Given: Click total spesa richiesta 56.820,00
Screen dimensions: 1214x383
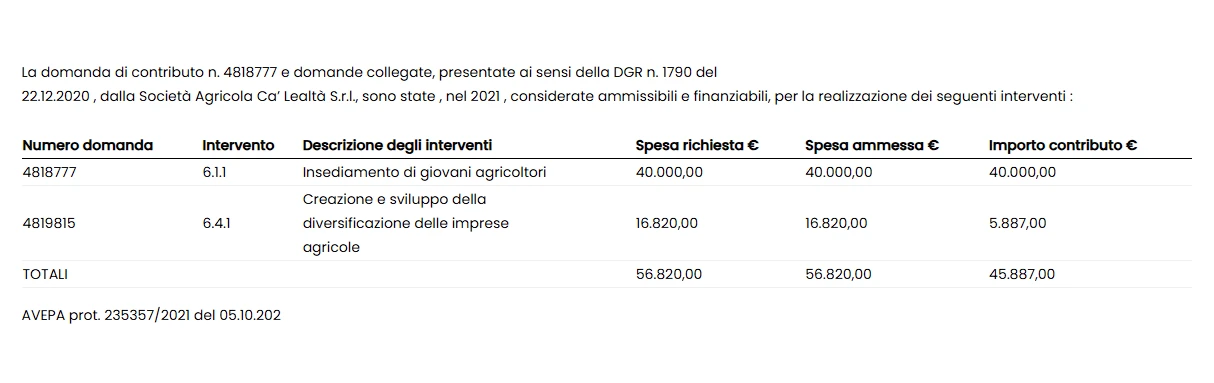Looking at the screenshot, I should coord(669,274).
